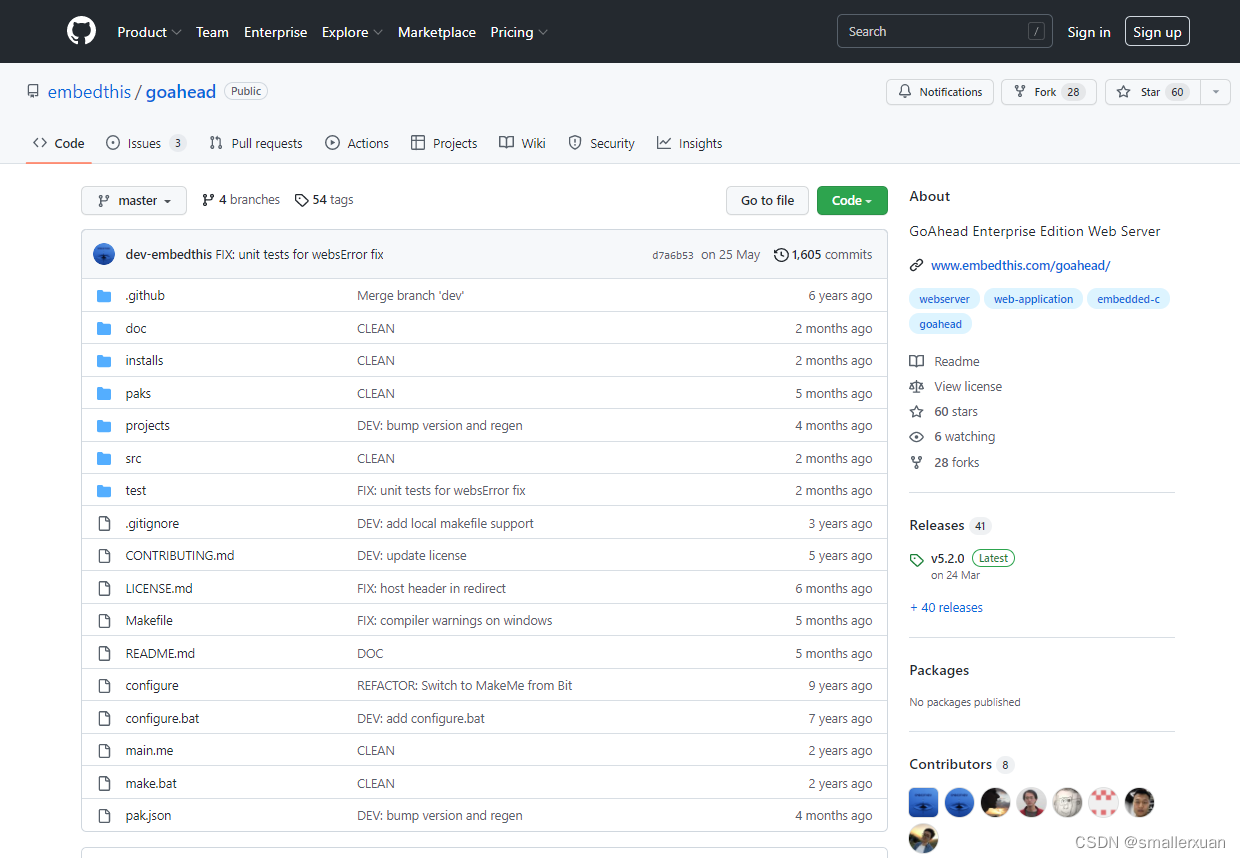Click the webserver topic tag
Viewport: 1240px width, 858px height.
click(945, 299)
